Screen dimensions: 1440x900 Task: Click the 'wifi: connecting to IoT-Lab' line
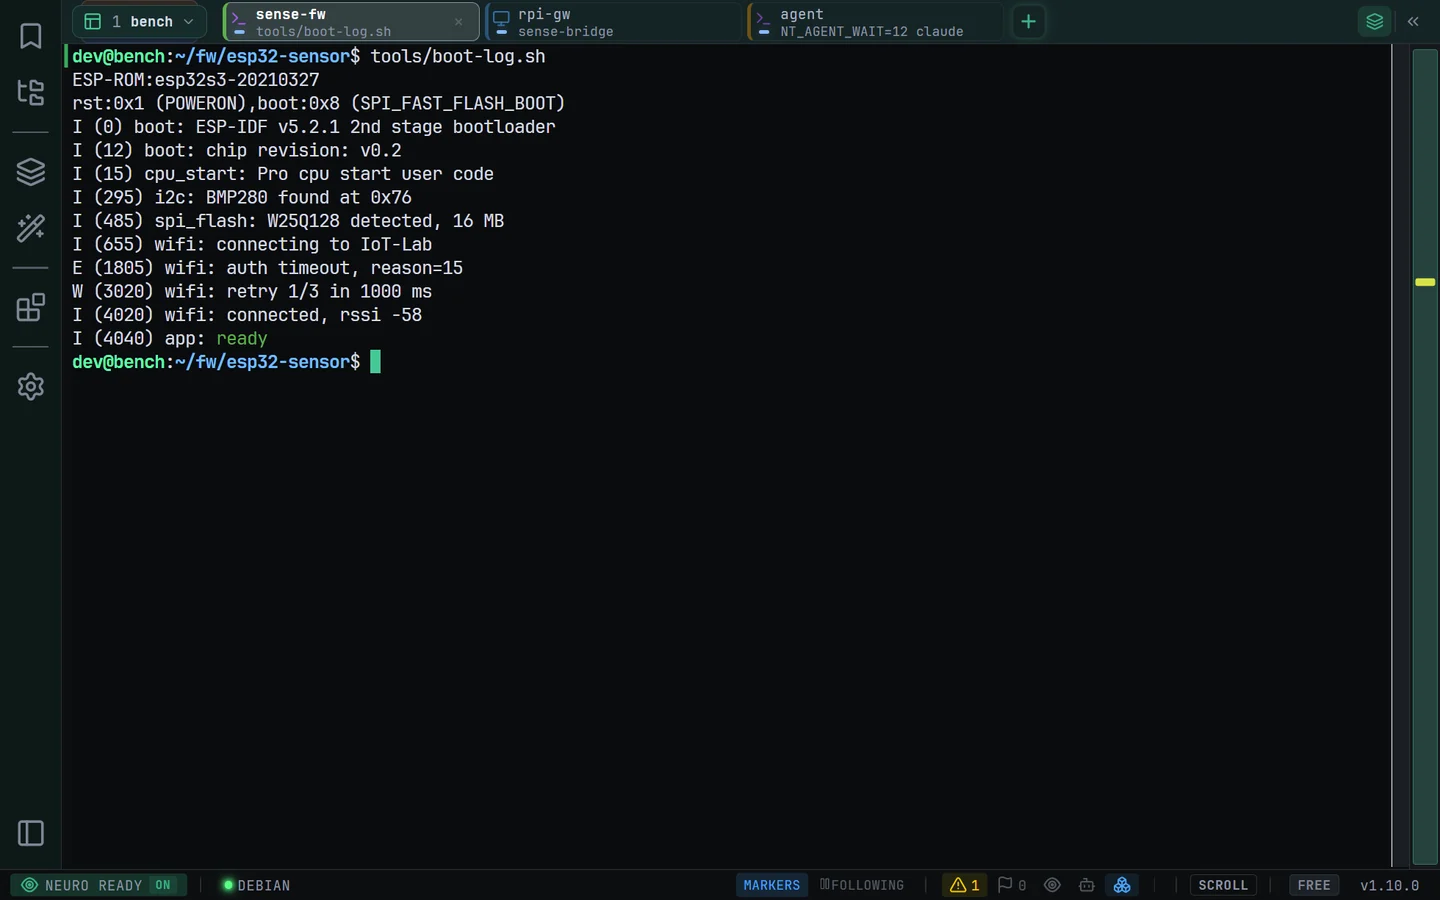[x=252, y=245]
